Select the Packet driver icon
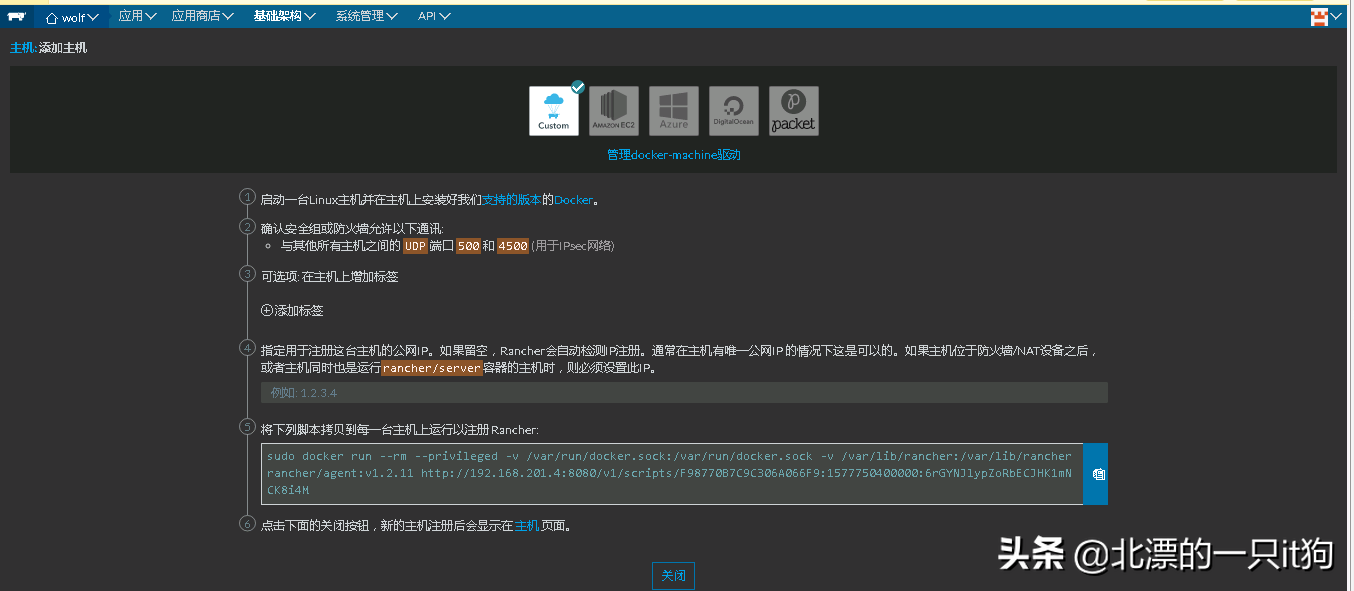1354x591 pixels. click(793, 110)
